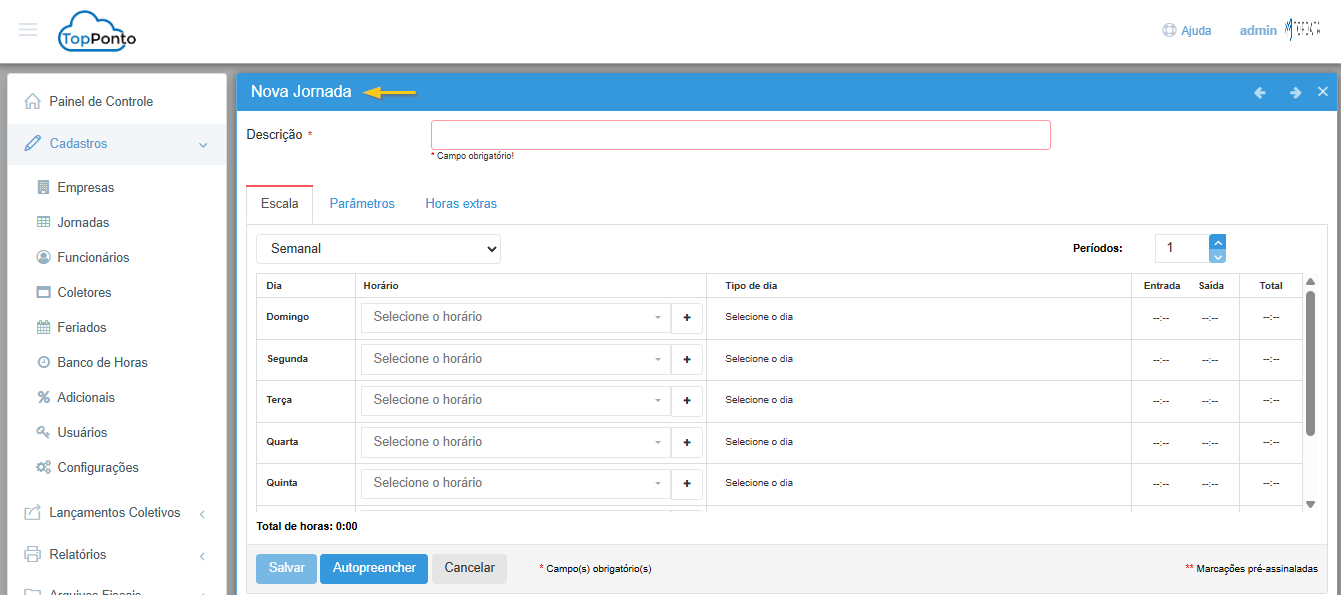
Task: Switch to the Parâmetros tab
Action: tap(362, 203)
